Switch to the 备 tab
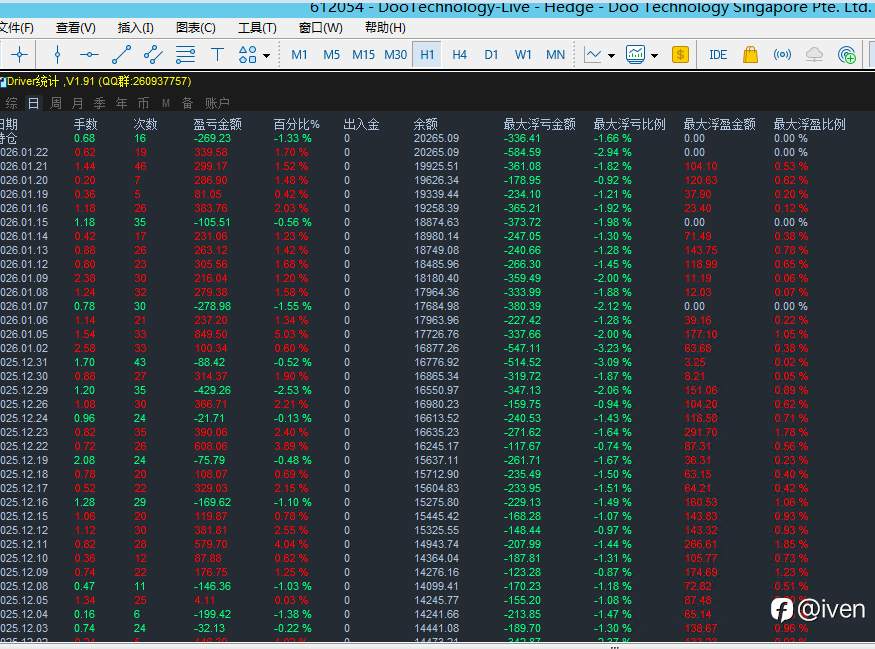Screen dimensions: 875x649 188,103
